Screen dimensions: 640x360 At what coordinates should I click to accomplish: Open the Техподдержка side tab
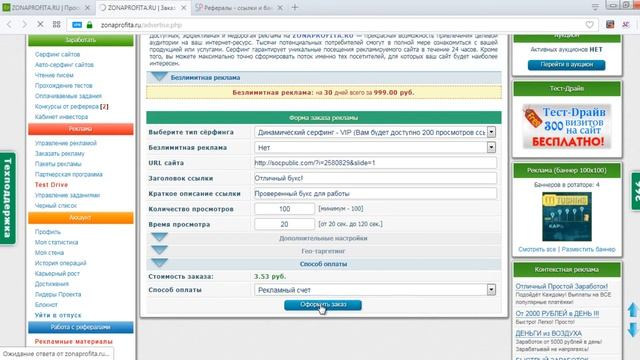pos(8,198)
